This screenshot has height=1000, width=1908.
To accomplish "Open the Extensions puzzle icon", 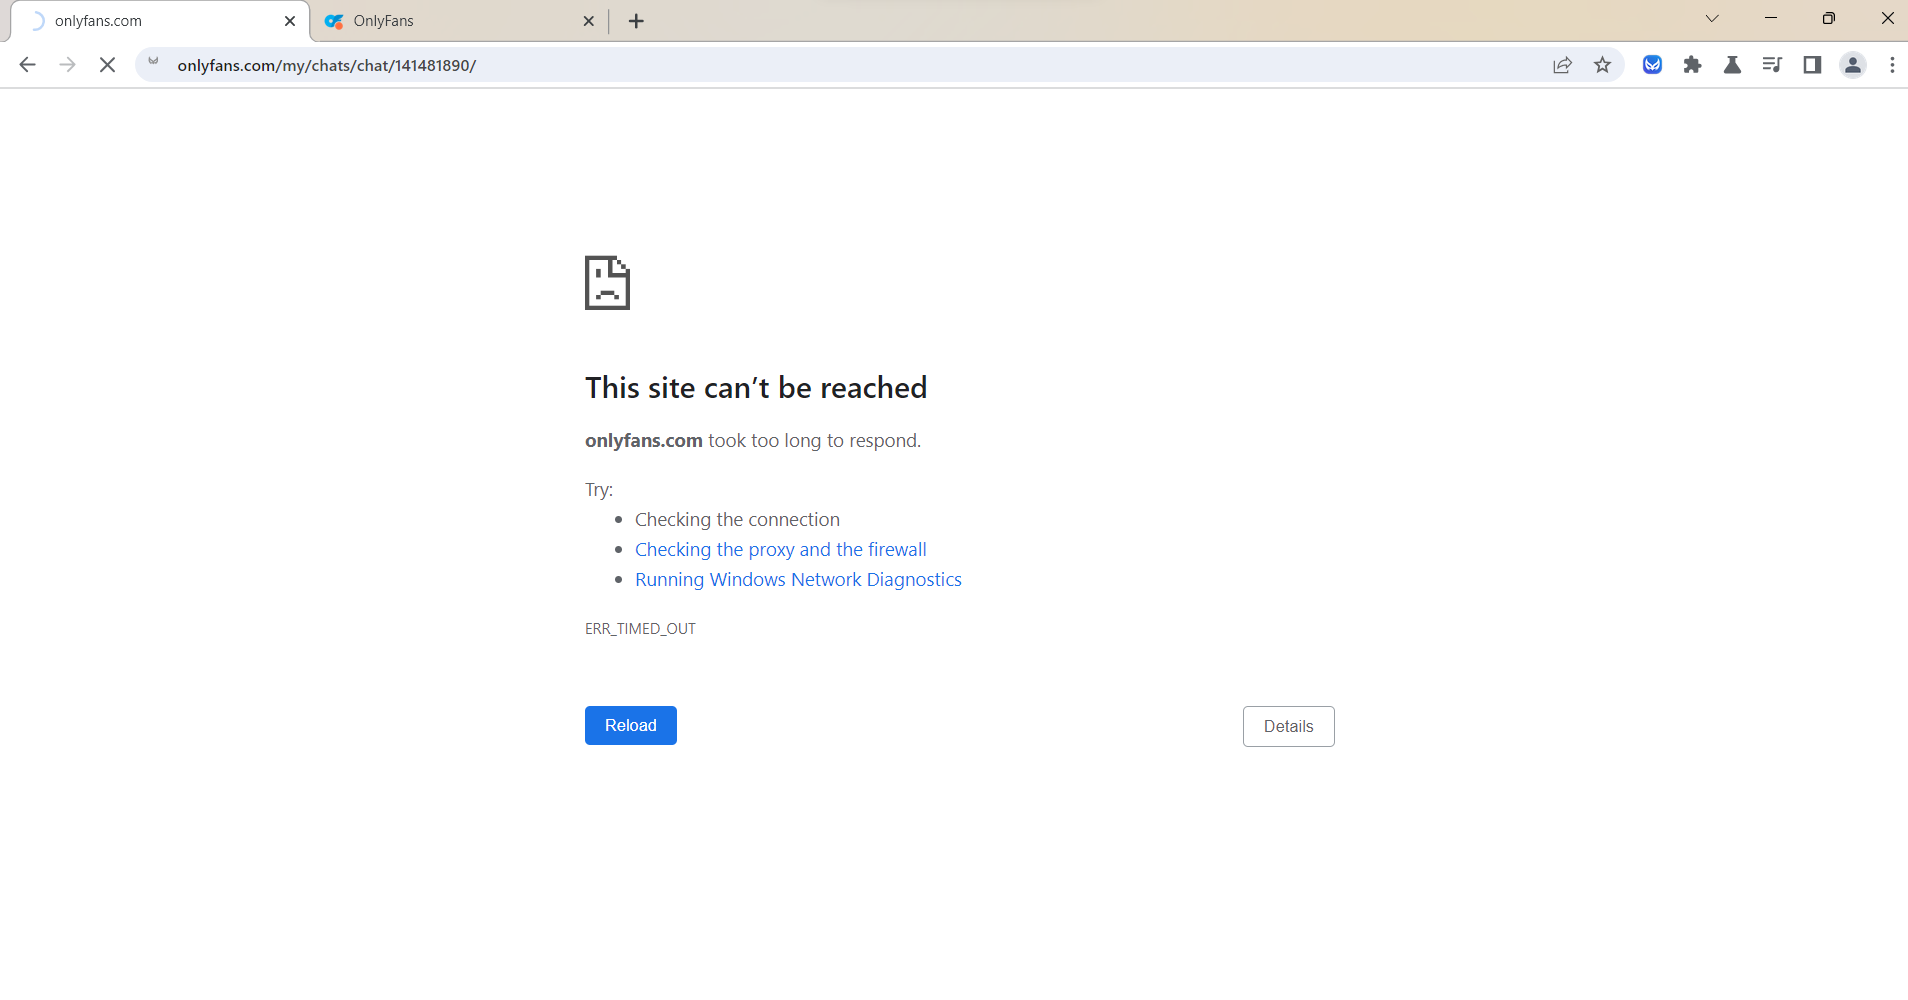I will (1692, 65).
